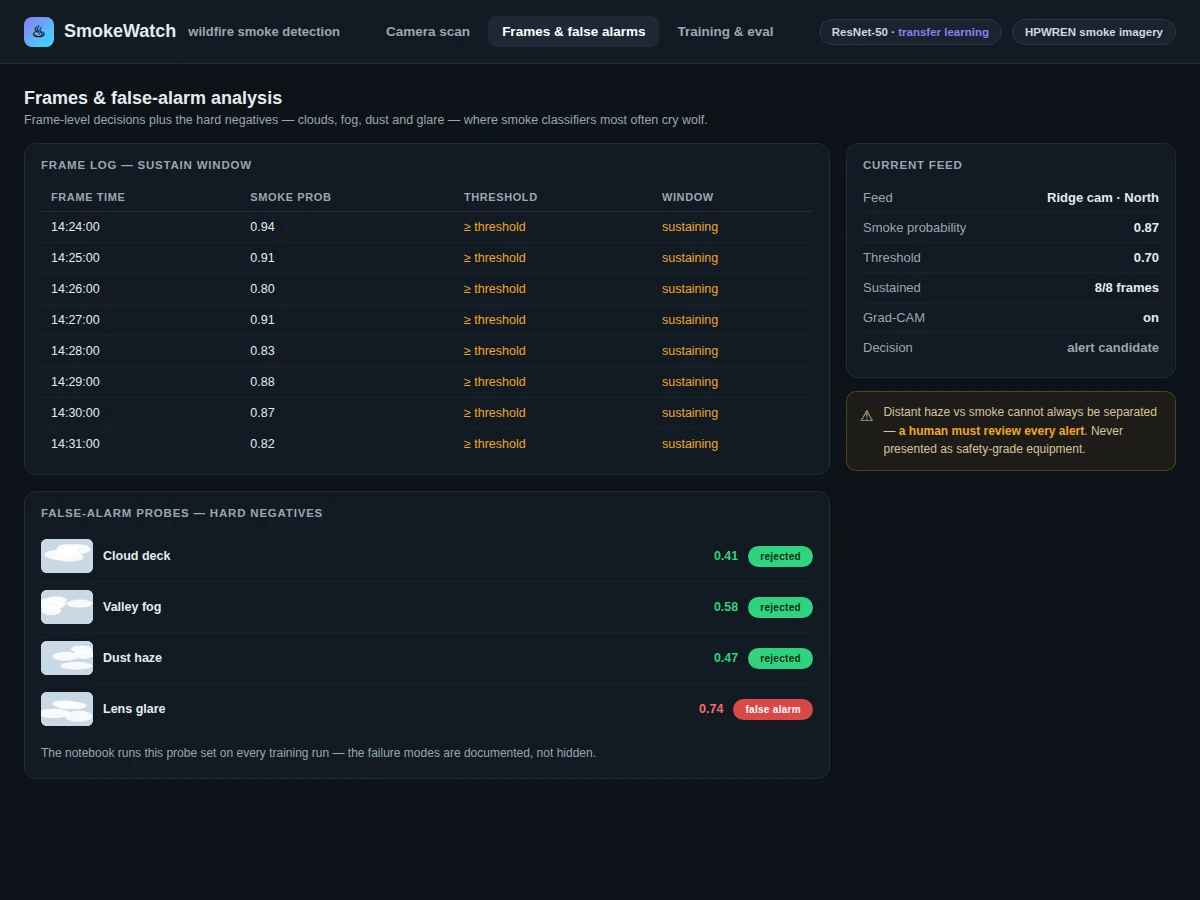Select the 14:24:00 frame log row
1200x900 pixels.
click(x=427, y=227)
